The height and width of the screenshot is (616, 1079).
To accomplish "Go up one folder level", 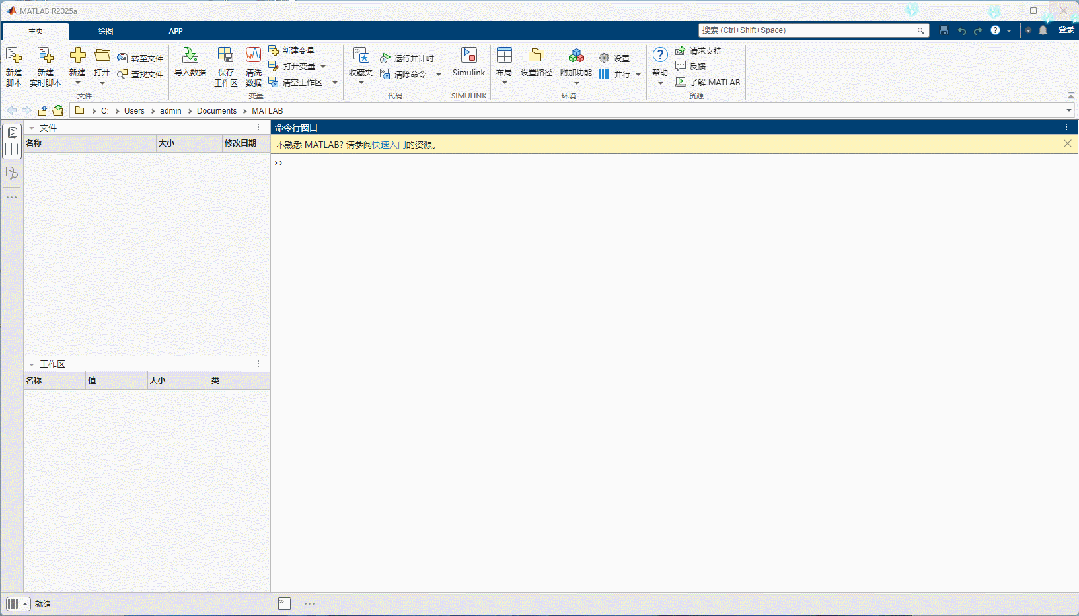I will click(x=43, y=110).
